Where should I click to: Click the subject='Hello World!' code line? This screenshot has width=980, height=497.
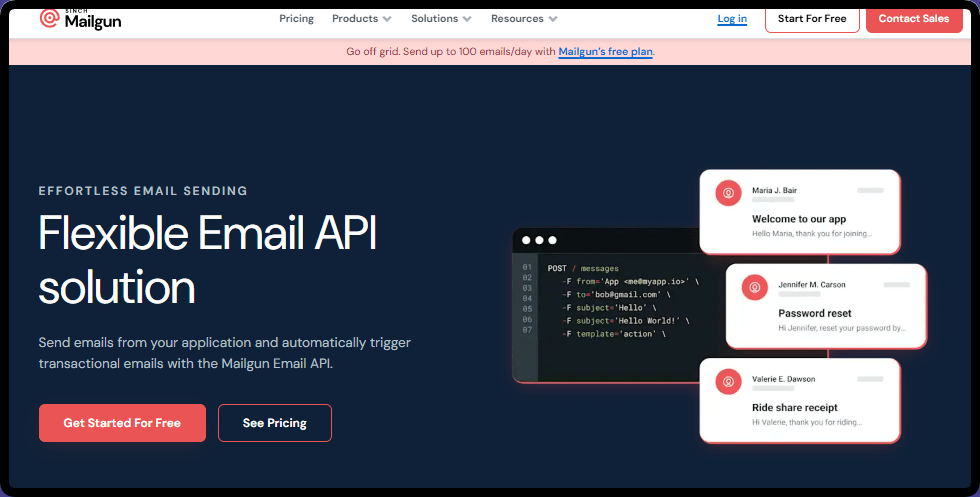coord(626,321)
